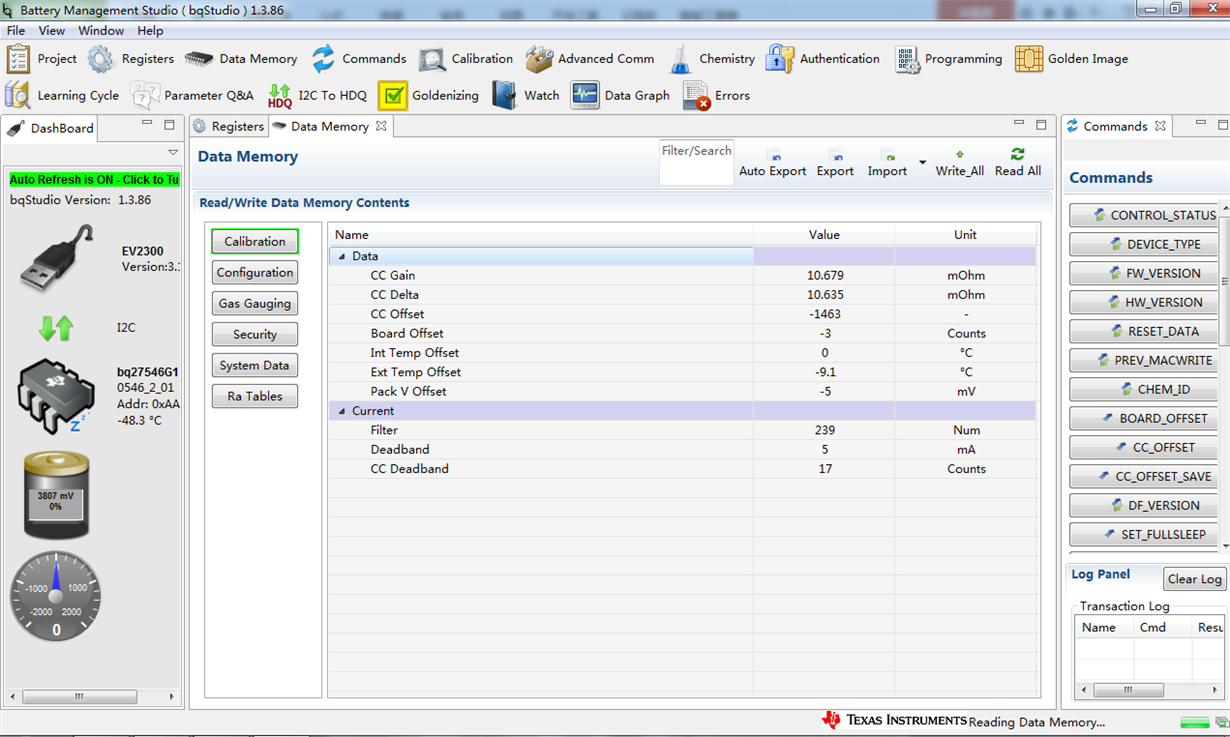Open the File menu
This screenshot has height=737, width=1230.
(x=16, y=31)
